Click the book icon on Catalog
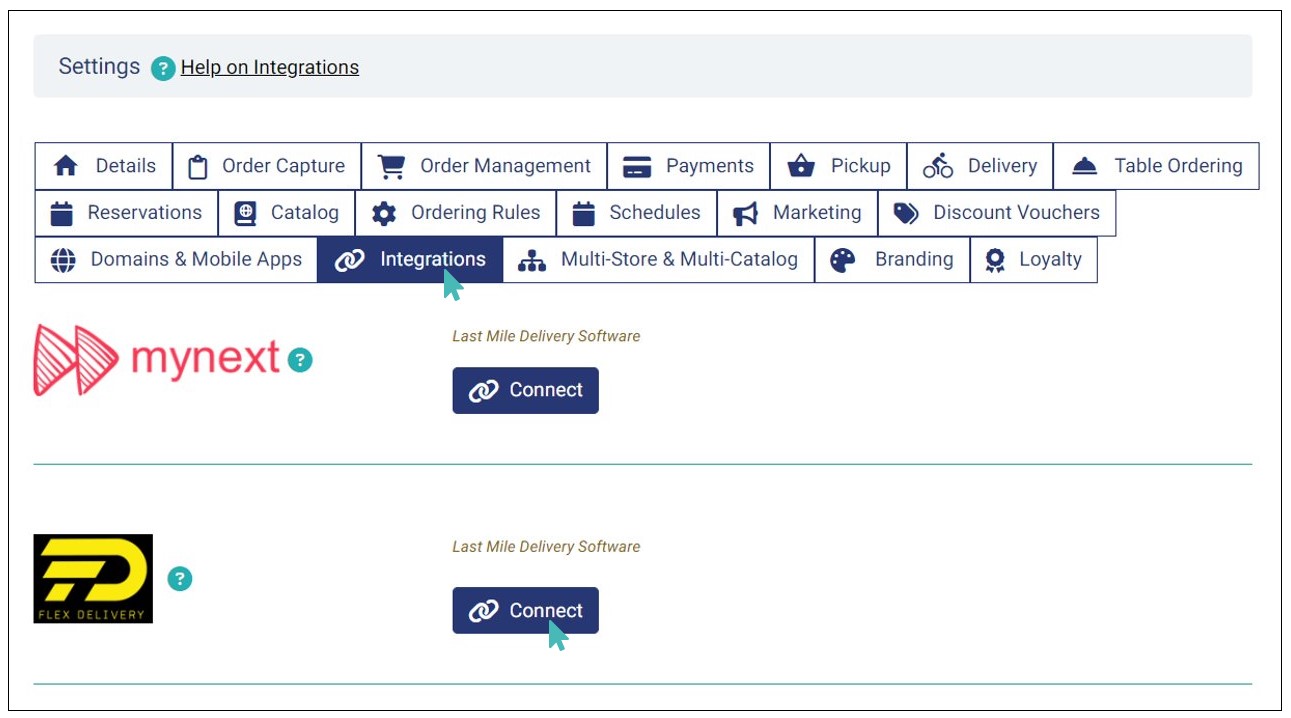 [245, 213]
